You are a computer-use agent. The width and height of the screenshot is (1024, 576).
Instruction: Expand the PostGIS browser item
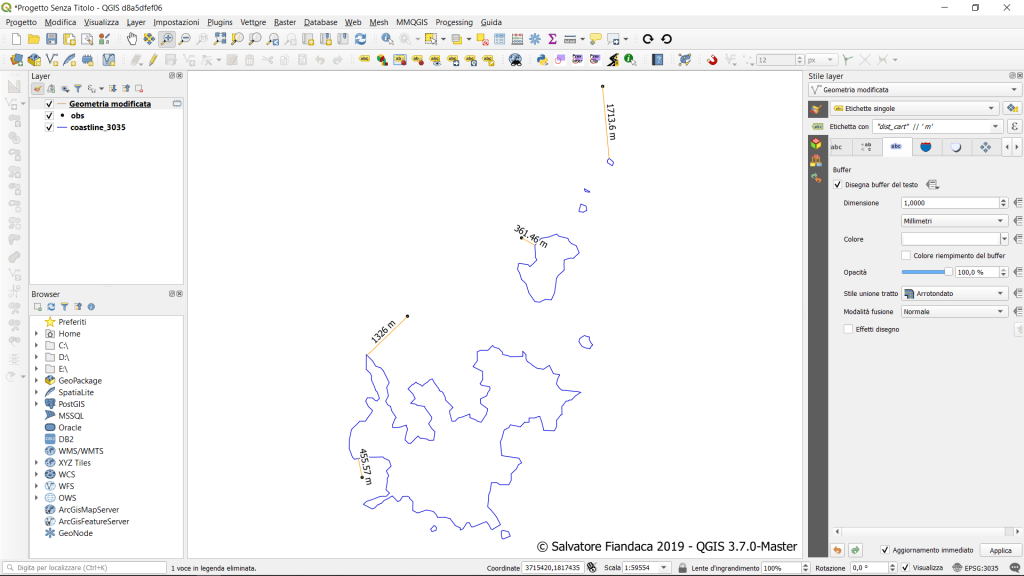click(37, 404)
